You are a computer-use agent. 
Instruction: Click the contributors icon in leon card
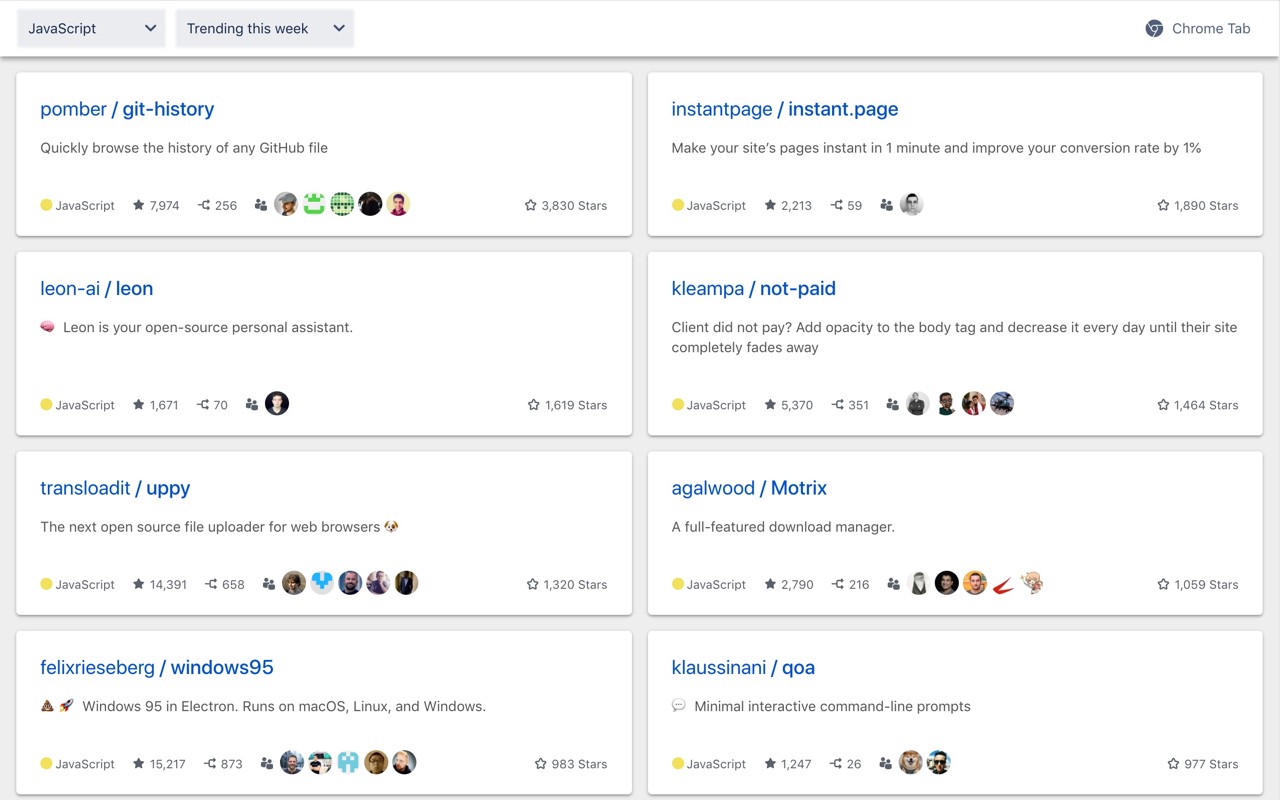(252, 405)
